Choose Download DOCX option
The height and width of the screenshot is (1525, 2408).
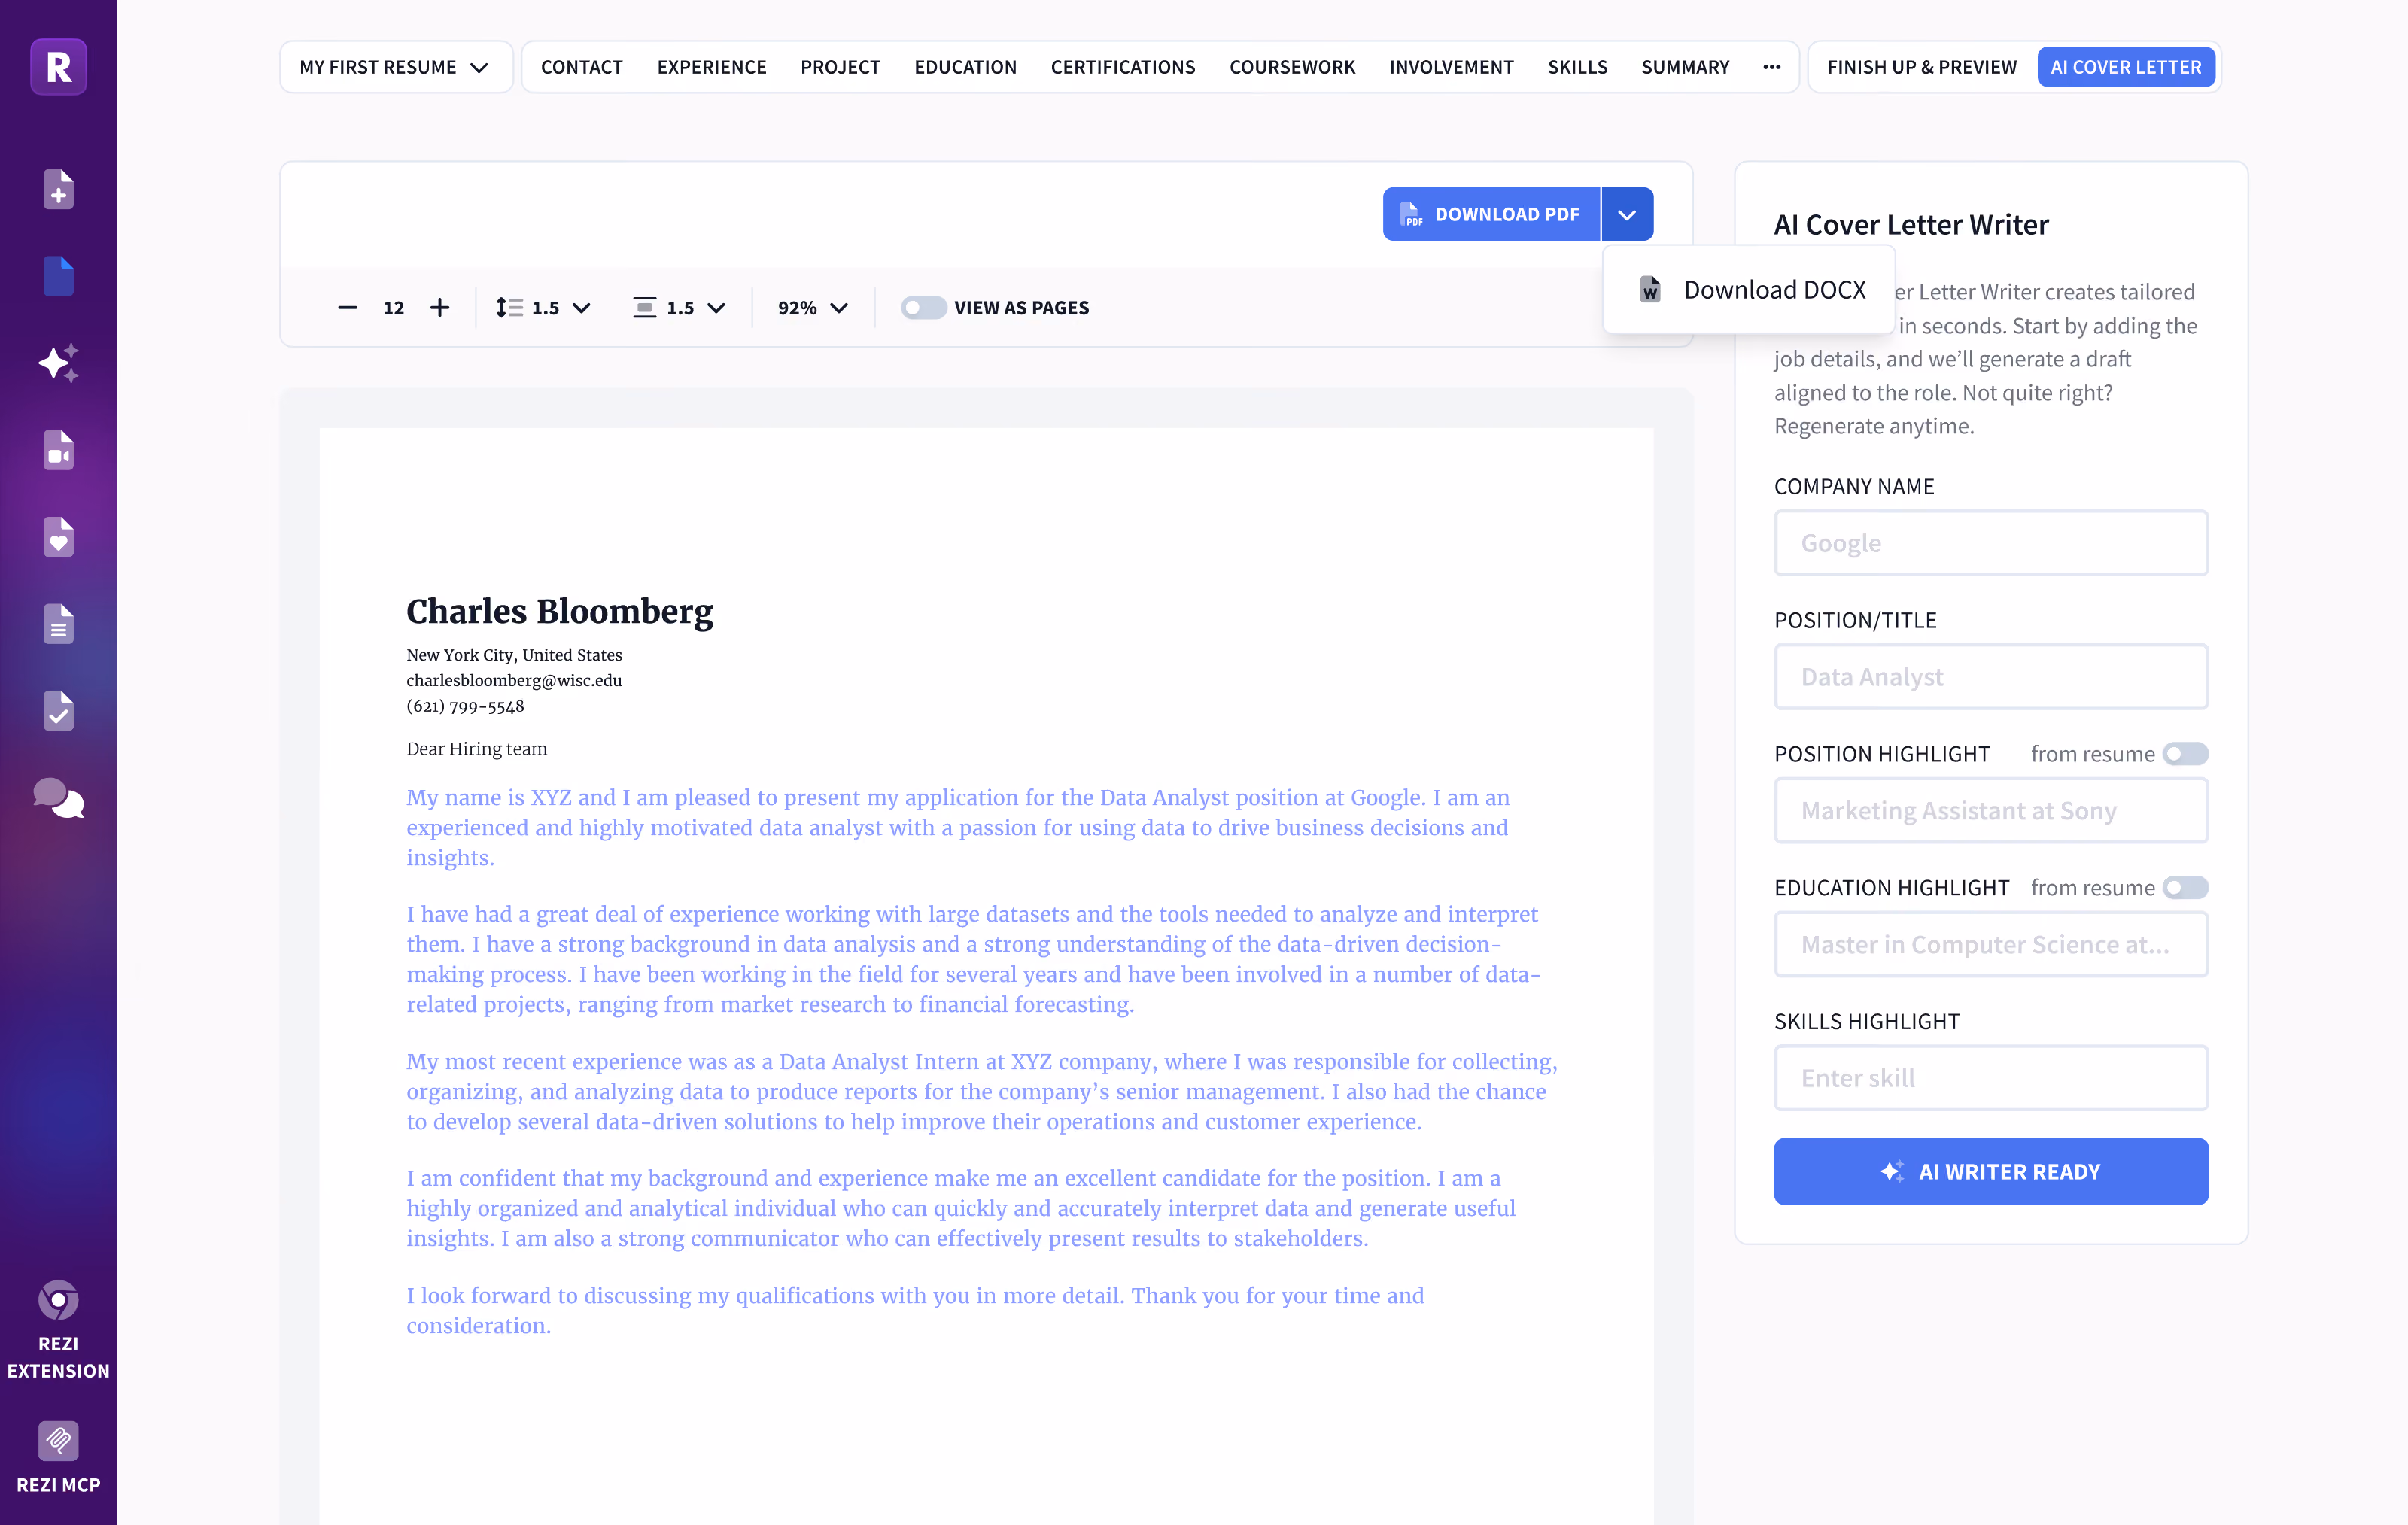click(x=1750, y=290)
